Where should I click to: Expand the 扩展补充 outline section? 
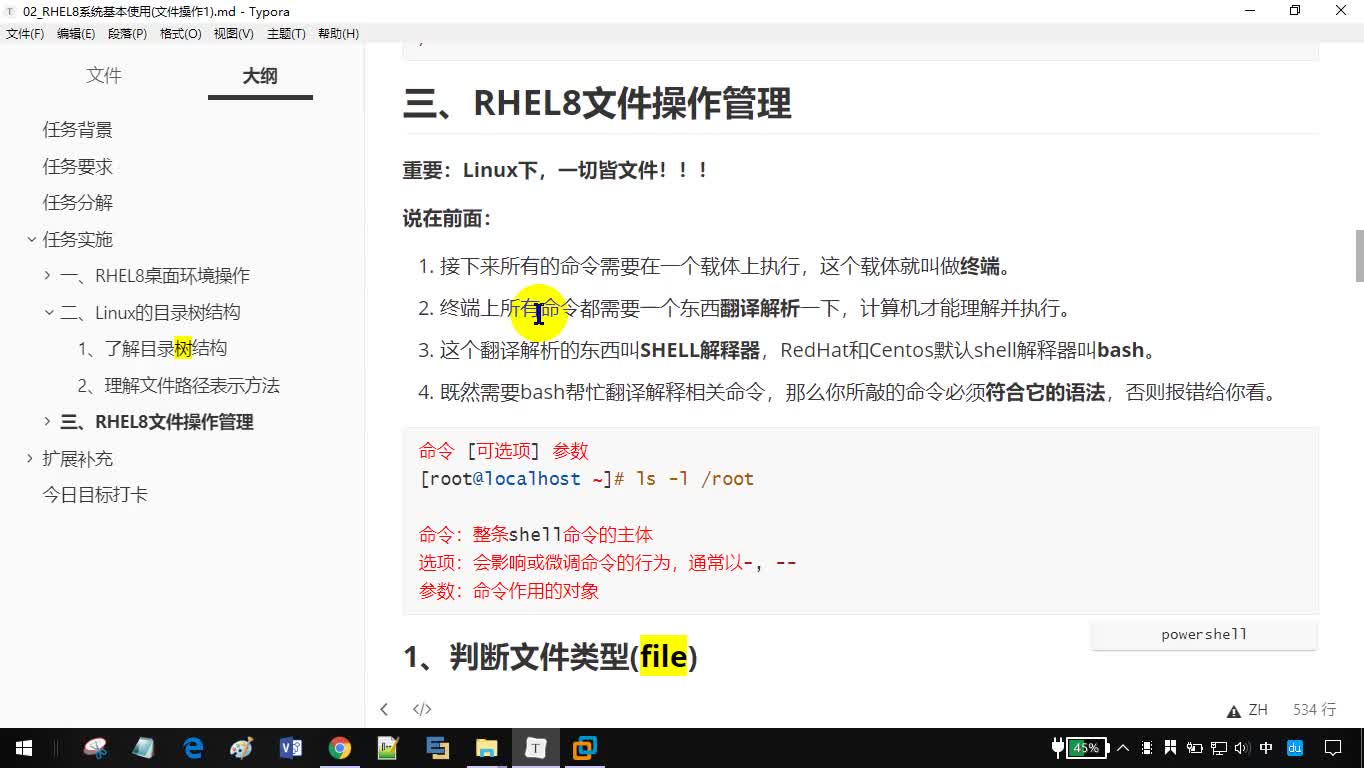(30, 459)
